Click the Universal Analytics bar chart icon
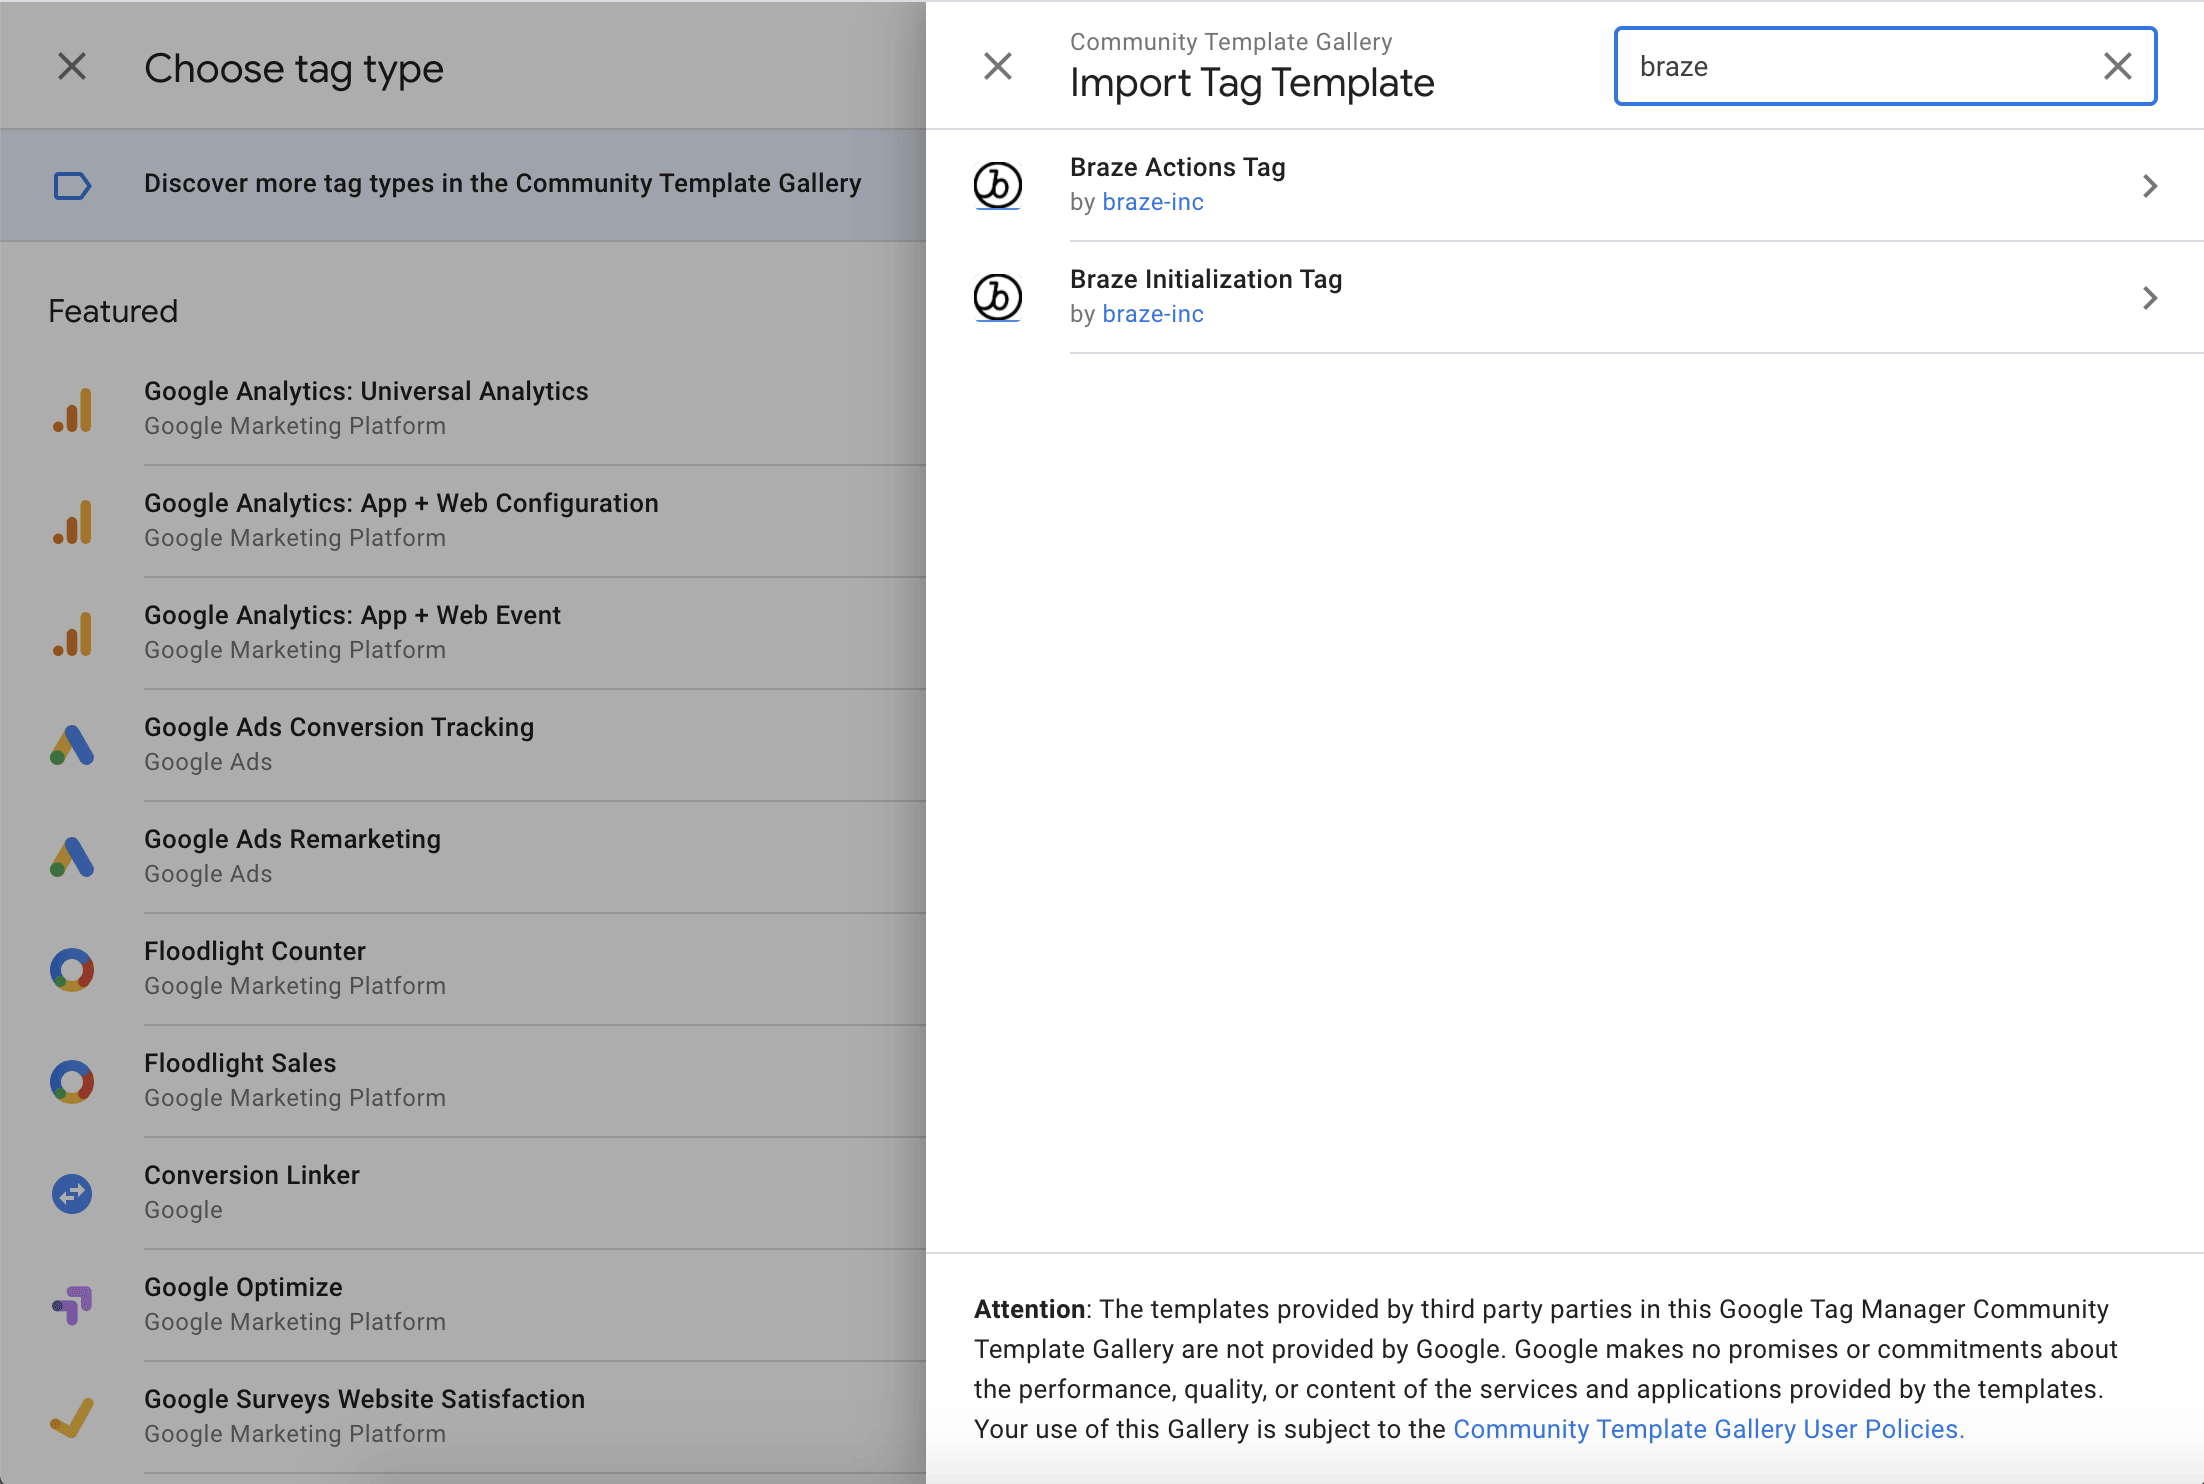 tap(72, 409)
